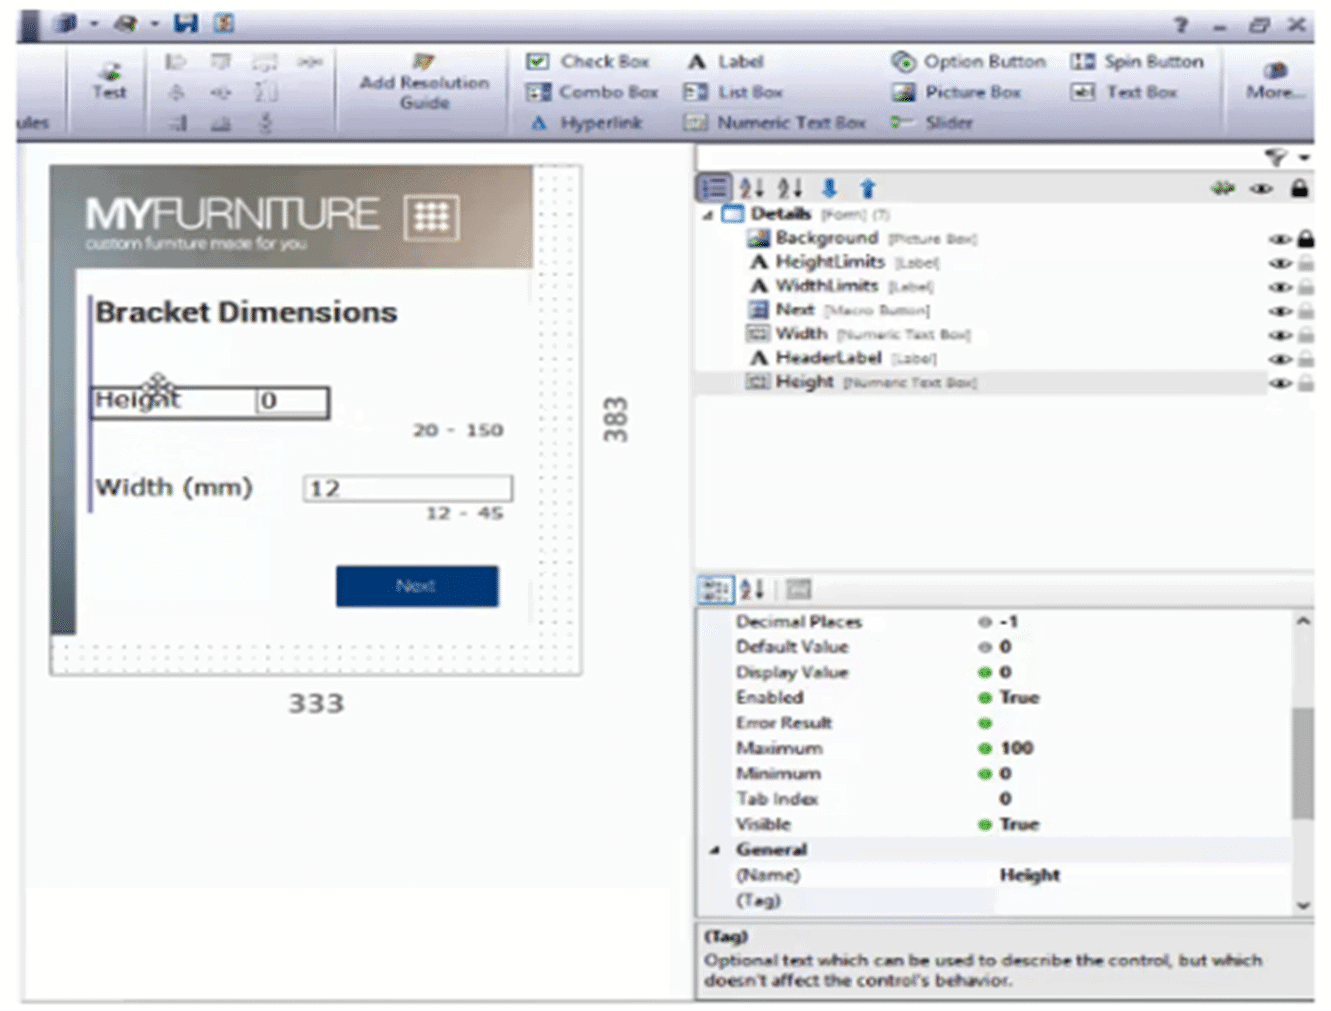Collapse the General property category

tap(714, 850)
